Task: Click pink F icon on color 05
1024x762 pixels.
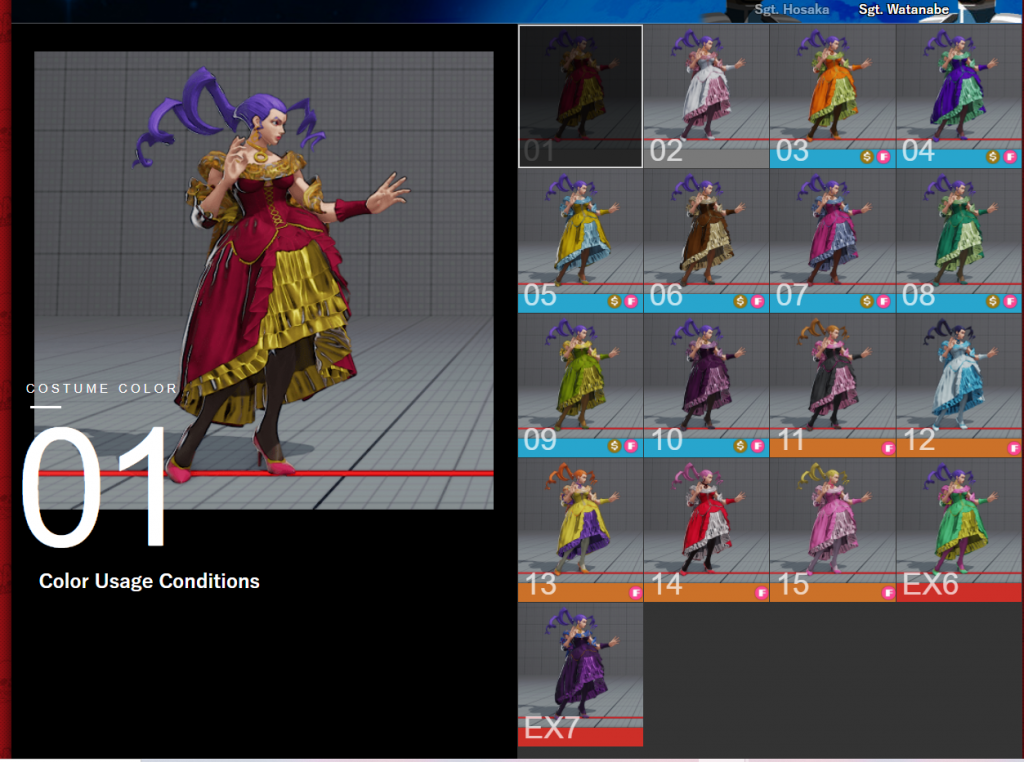Action: [631, 301]
